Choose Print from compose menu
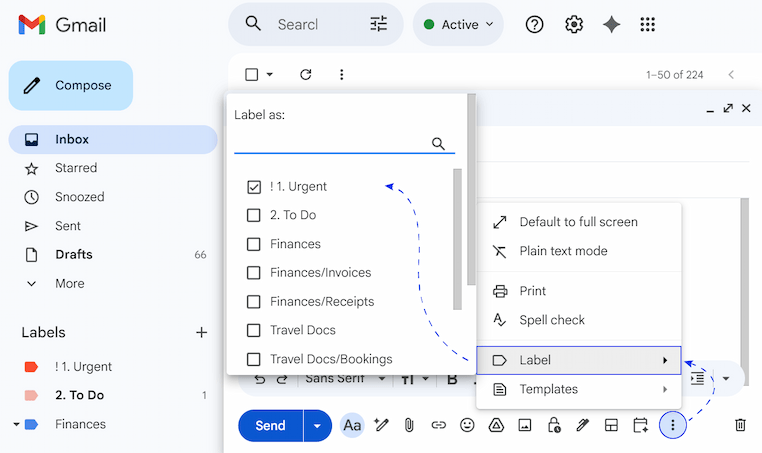The image size is (762, 453). click(x=579, y=291)
